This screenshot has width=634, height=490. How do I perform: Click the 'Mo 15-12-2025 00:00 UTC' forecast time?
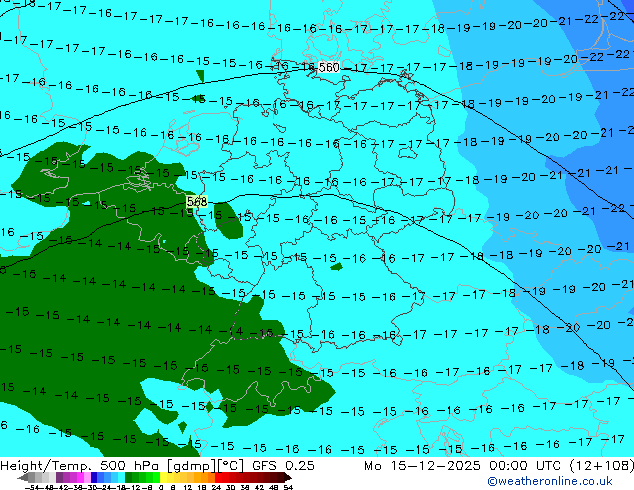pos(464,465)
